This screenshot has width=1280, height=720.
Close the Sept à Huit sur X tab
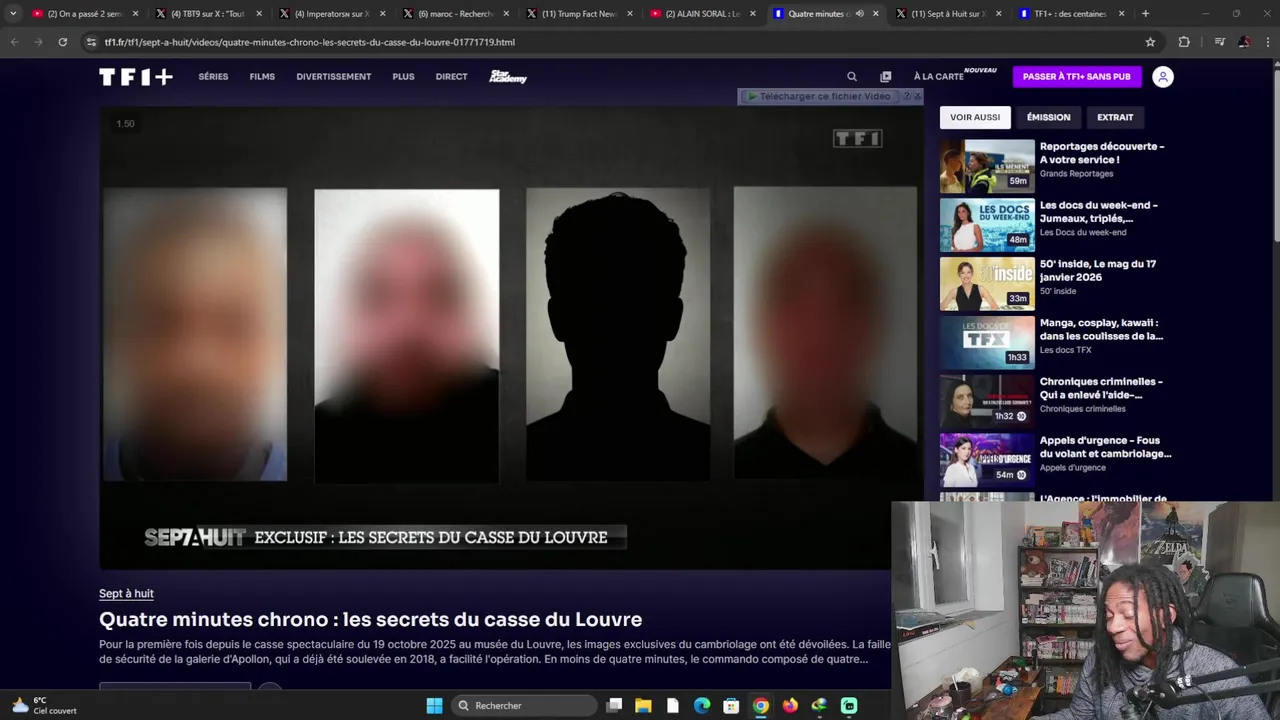(x=999, y=14)
